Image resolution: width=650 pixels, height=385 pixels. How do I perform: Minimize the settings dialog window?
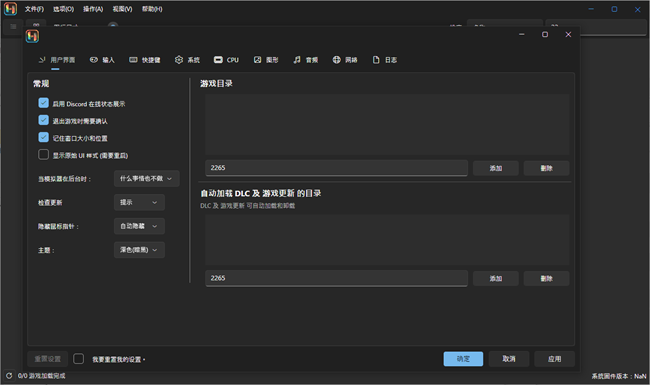coord(522,34)
